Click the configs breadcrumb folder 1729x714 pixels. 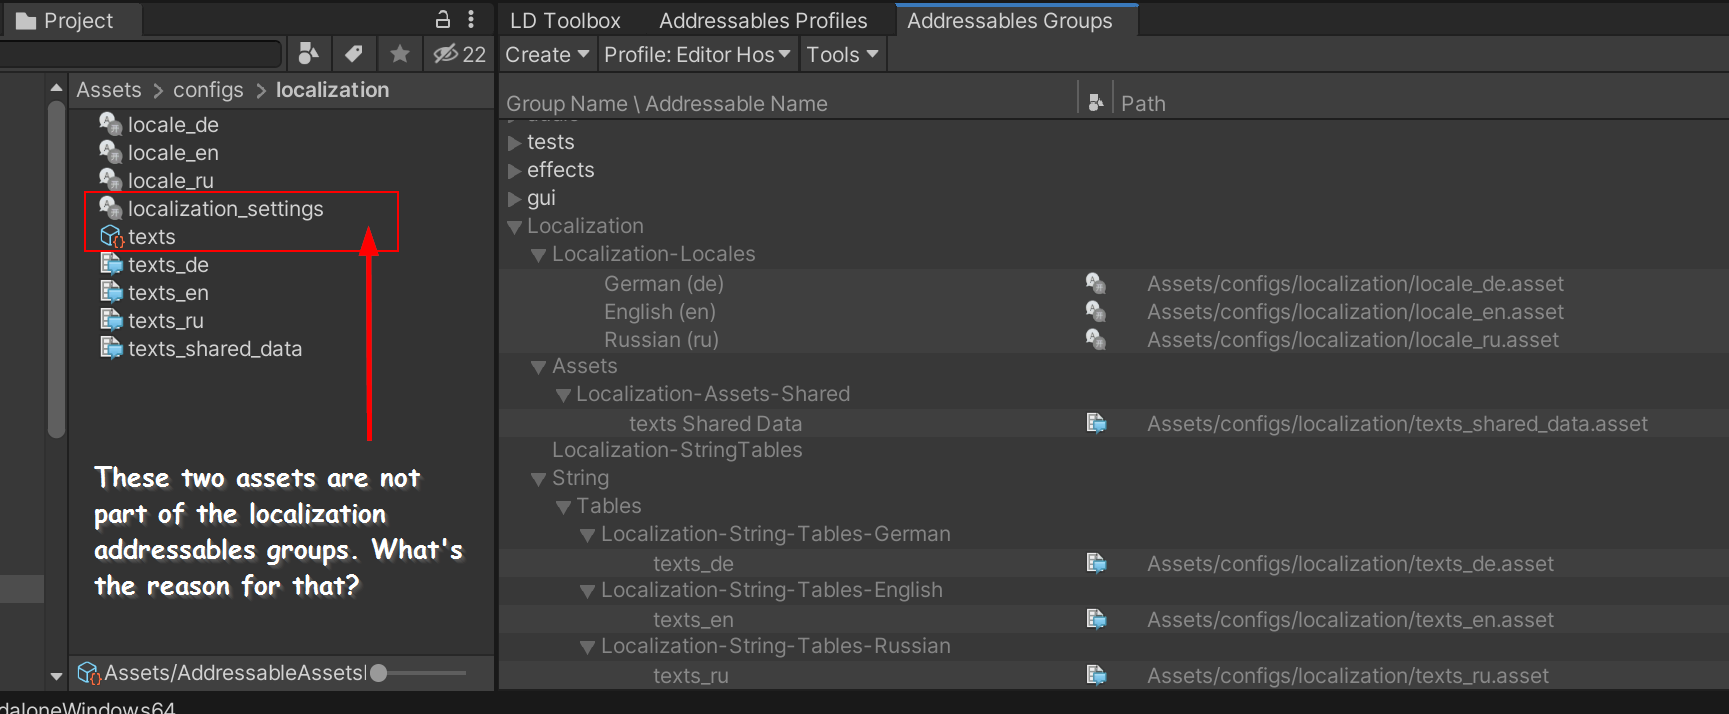point(208,90)
